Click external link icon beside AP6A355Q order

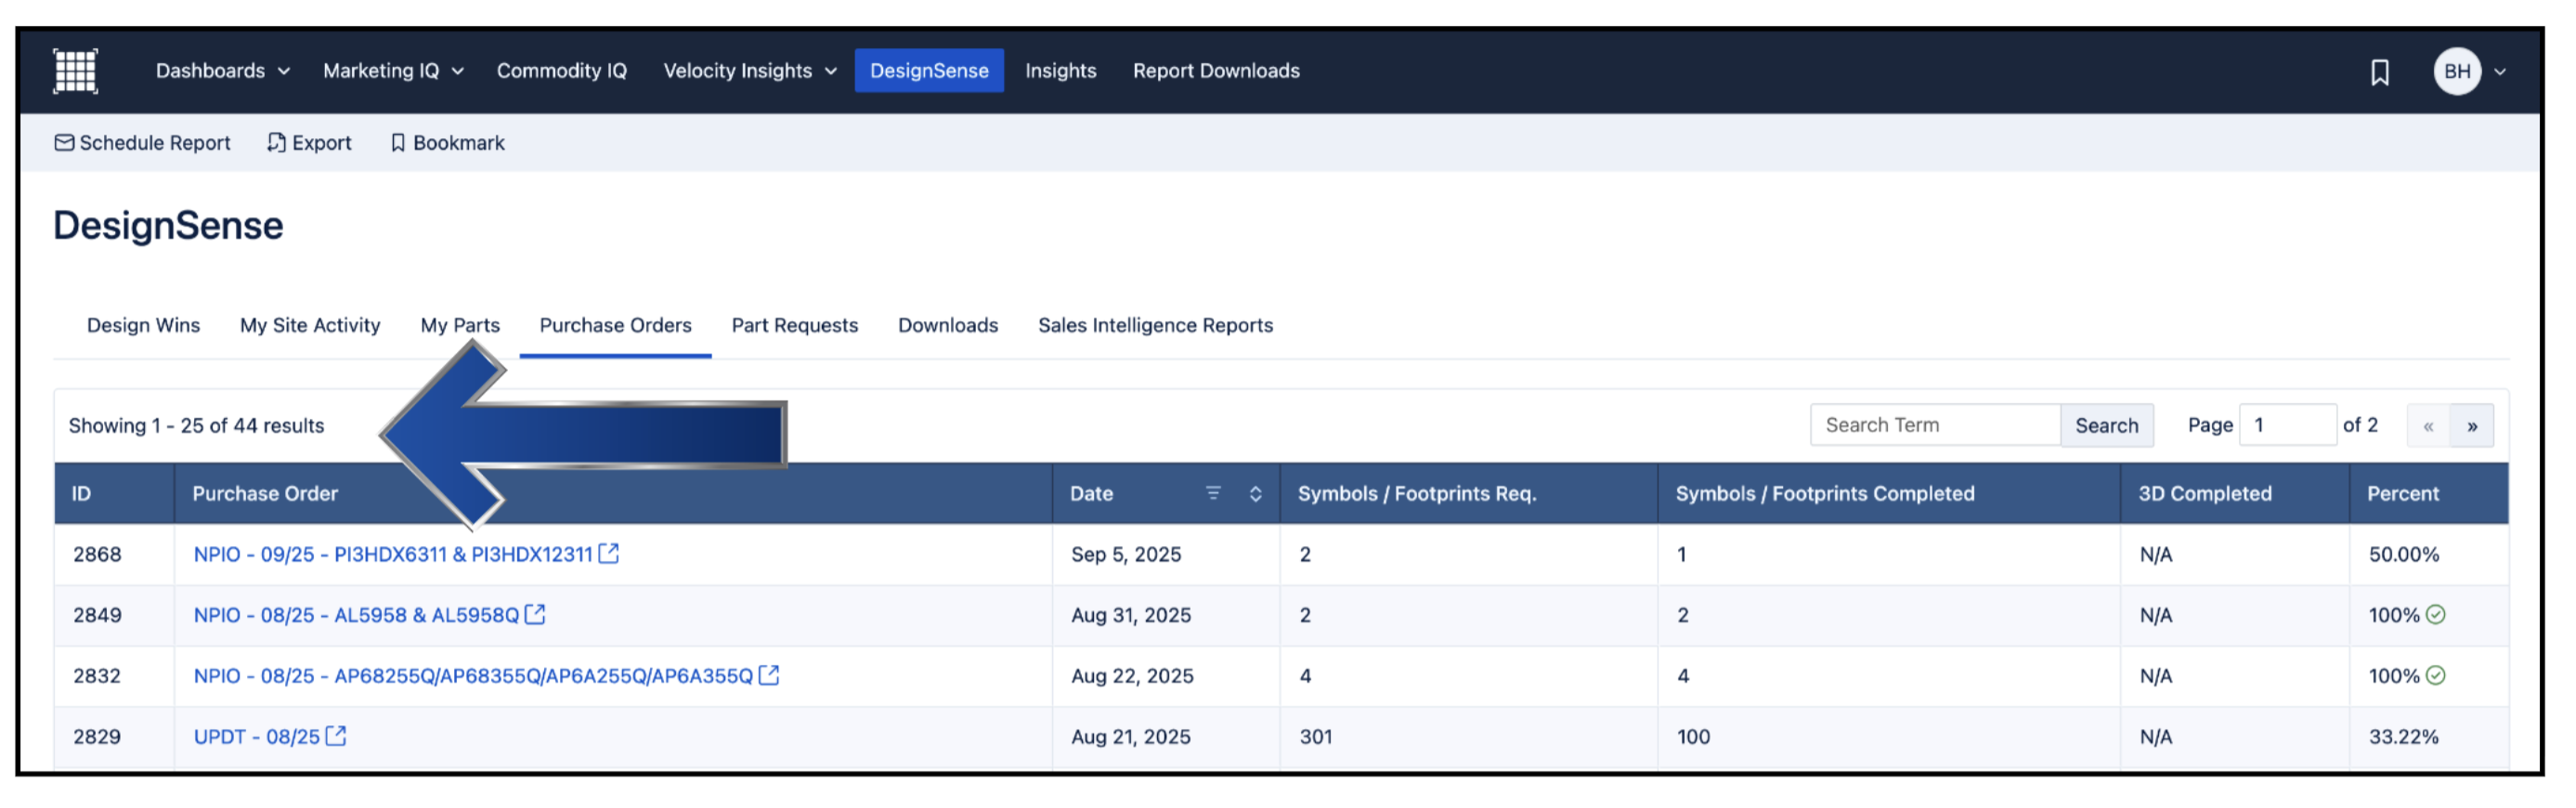[769, 676]
